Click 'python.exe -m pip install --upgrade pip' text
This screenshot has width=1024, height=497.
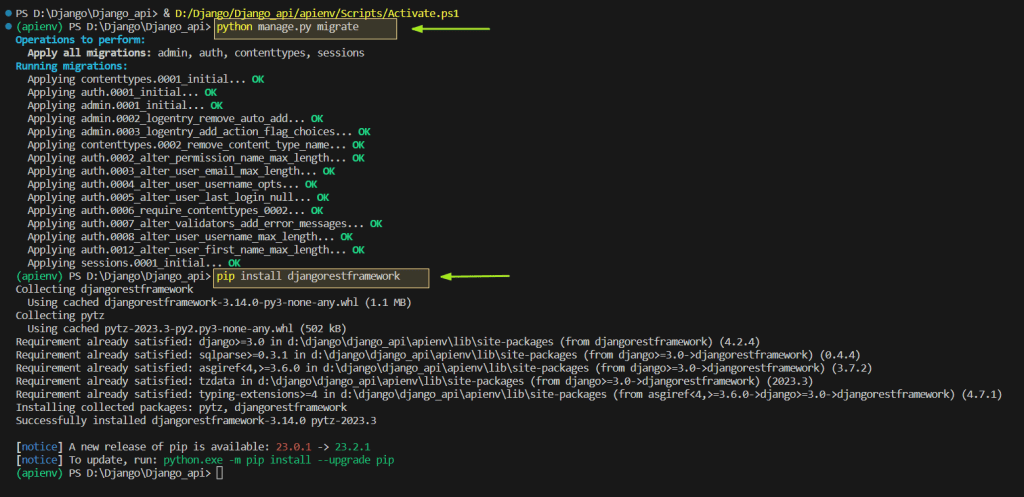pos(279,460)
